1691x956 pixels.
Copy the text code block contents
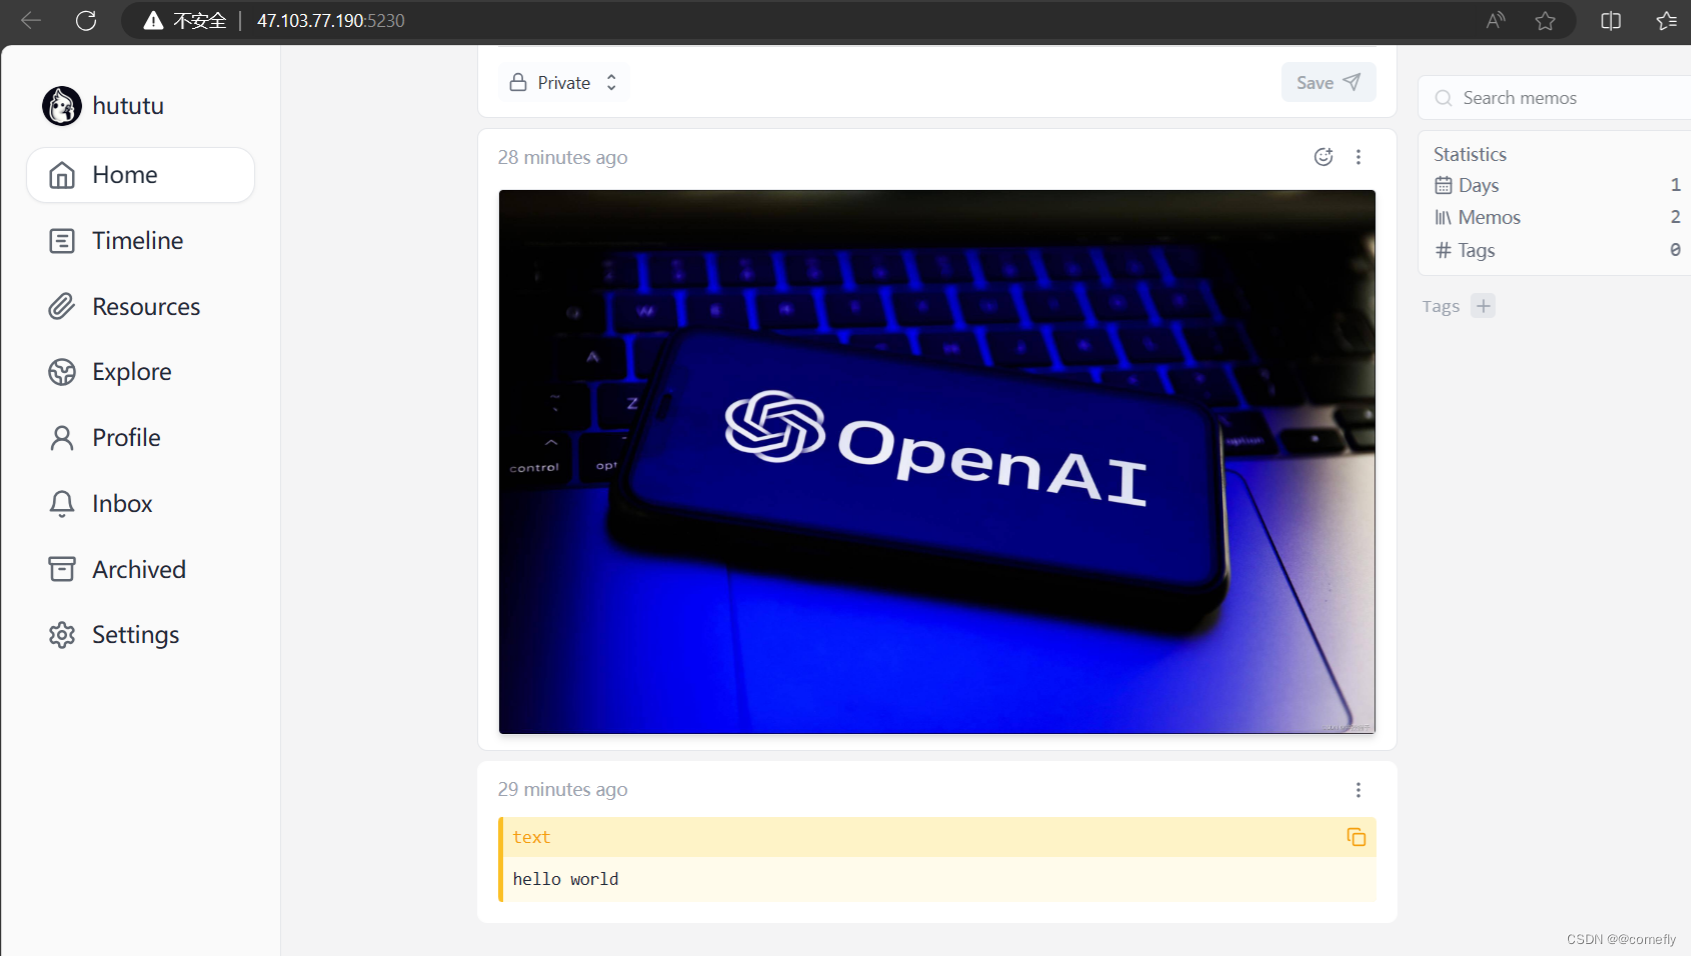click(1355, 837)
